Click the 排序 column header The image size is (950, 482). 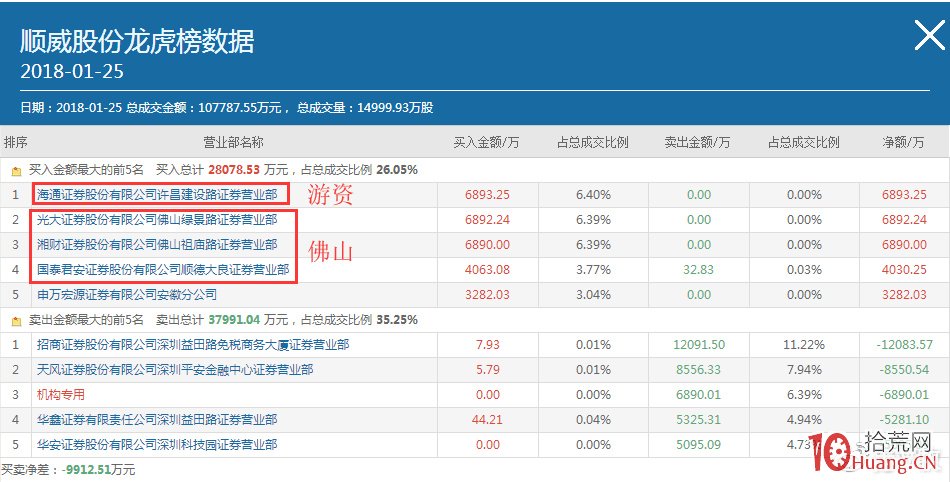(x=16, y=142)
